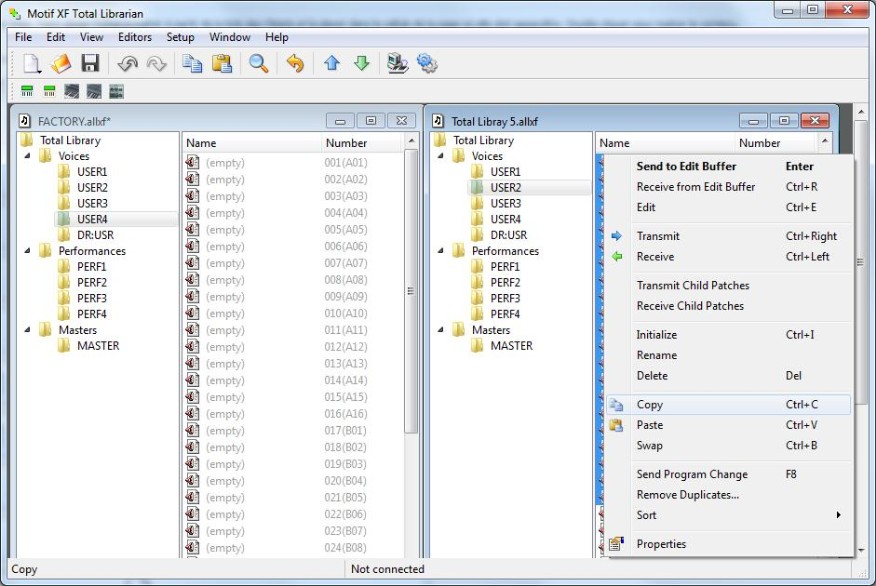Click the first green editor icon in second toolbar
876x586 pixels.
point(27,91)
